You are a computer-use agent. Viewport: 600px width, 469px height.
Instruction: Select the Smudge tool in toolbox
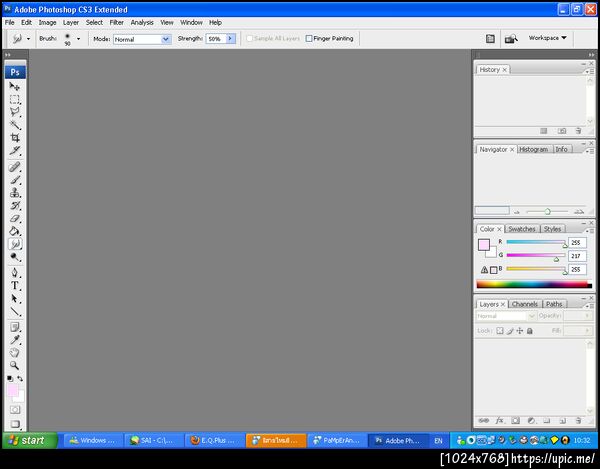tap(15, 244)
